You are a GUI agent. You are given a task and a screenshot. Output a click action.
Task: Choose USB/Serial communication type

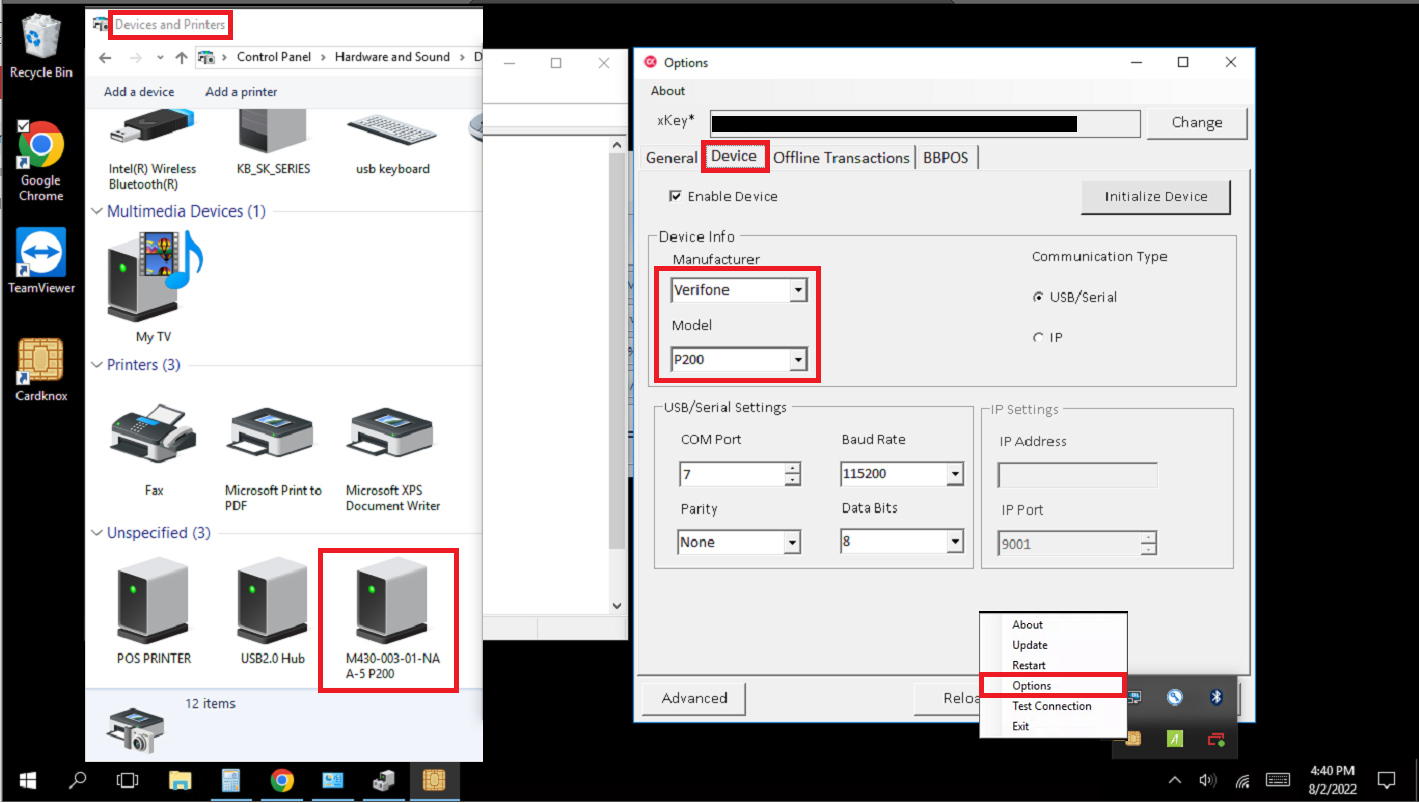point(1037,296)
